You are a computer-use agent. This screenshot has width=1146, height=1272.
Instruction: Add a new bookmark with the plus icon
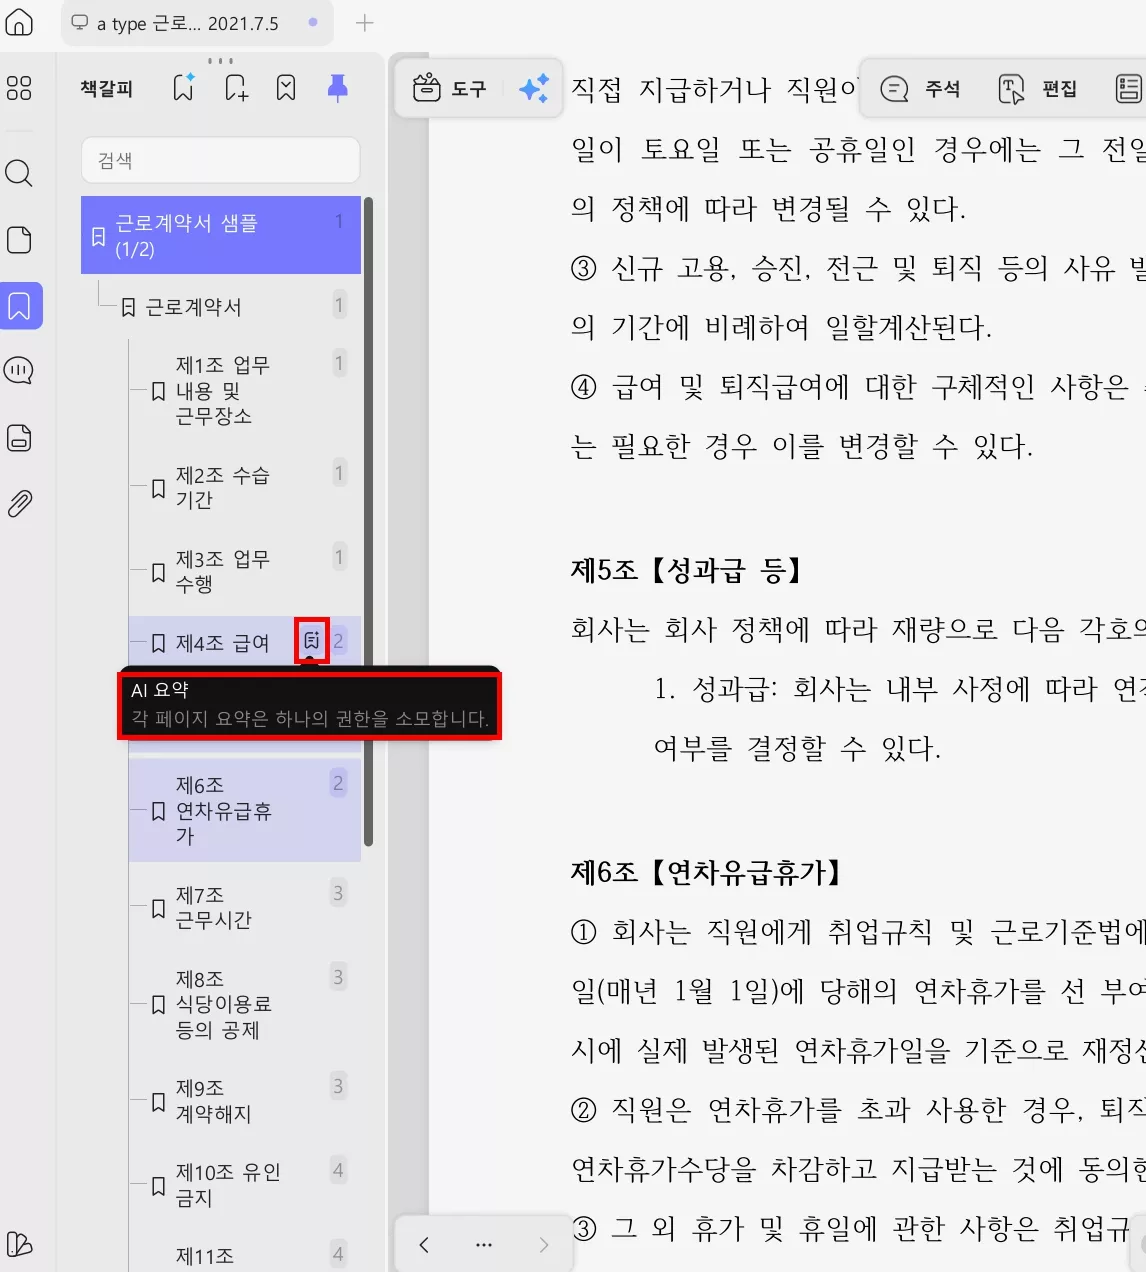[x=234, y=88]
